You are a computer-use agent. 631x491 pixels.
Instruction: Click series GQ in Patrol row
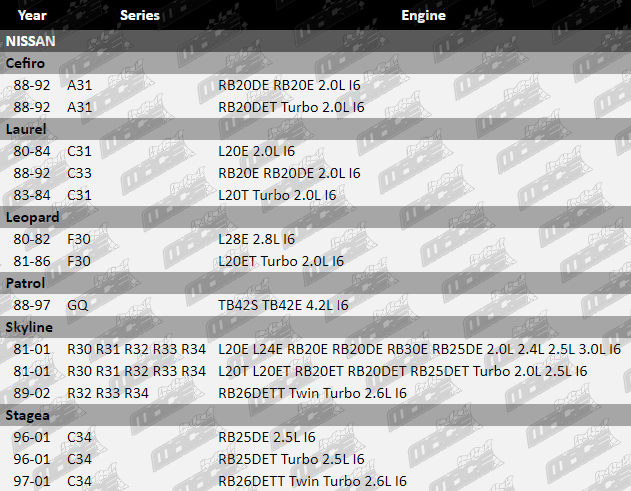(x=77, y=305)
